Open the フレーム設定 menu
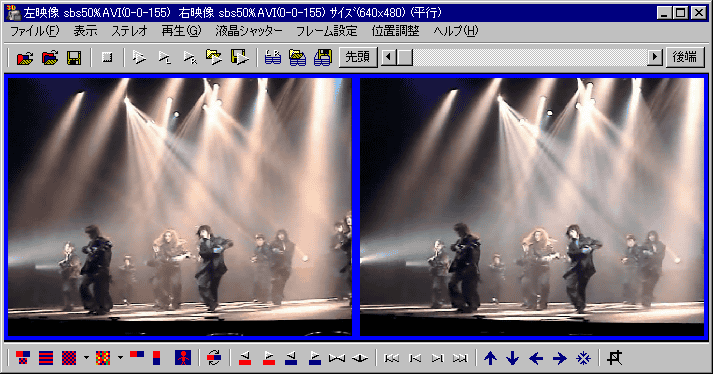This screenshot has height=374, width=713. tap(326, 31)
